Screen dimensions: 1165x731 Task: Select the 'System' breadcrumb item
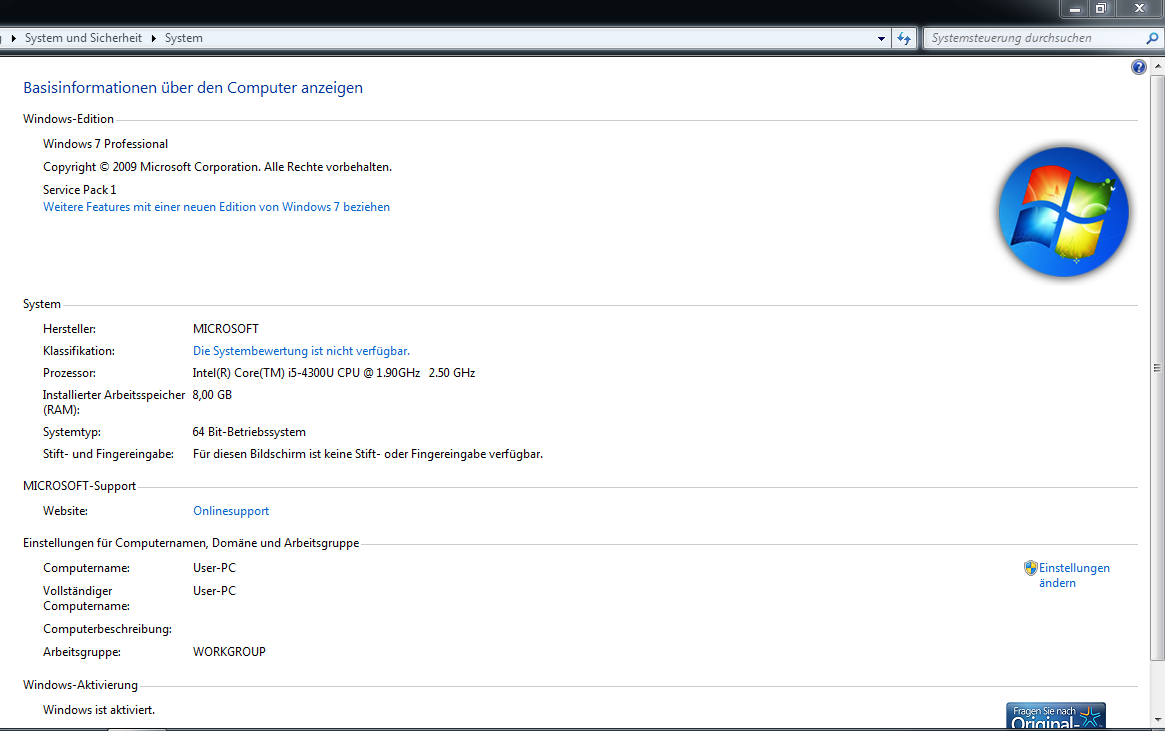184,38
